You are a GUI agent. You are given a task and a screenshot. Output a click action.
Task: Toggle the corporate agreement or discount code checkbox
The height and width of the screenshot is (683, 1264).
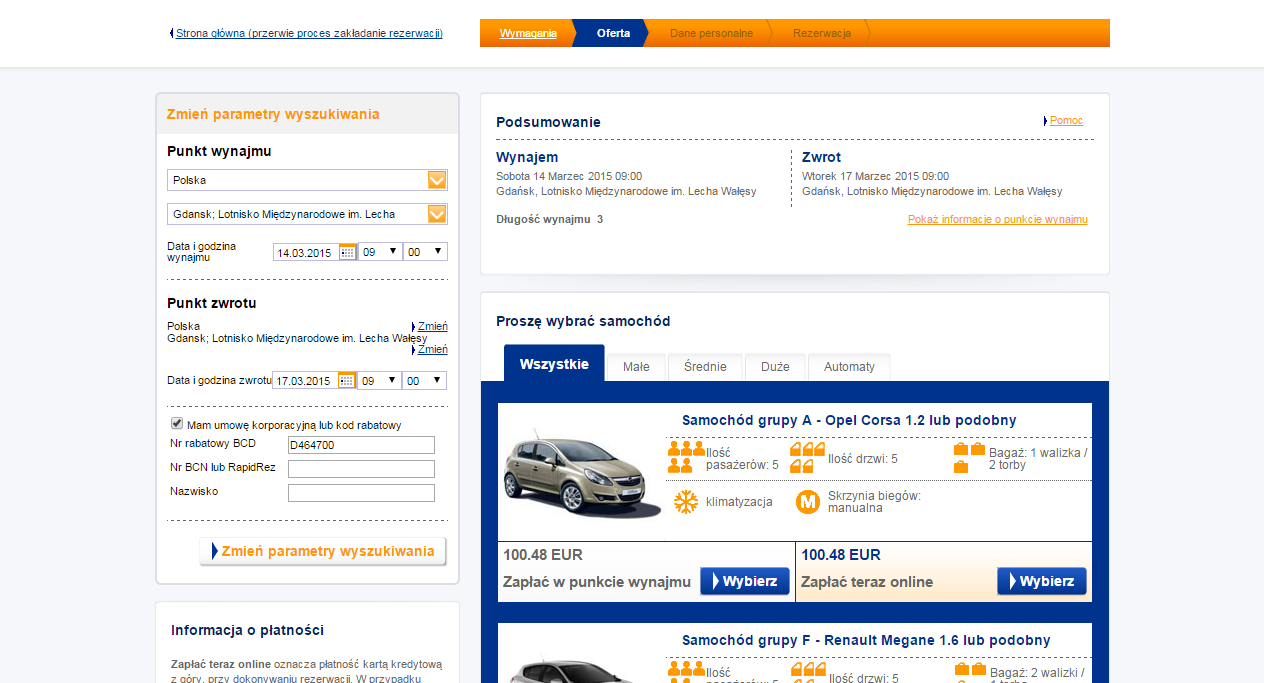[x=177, y=424]
